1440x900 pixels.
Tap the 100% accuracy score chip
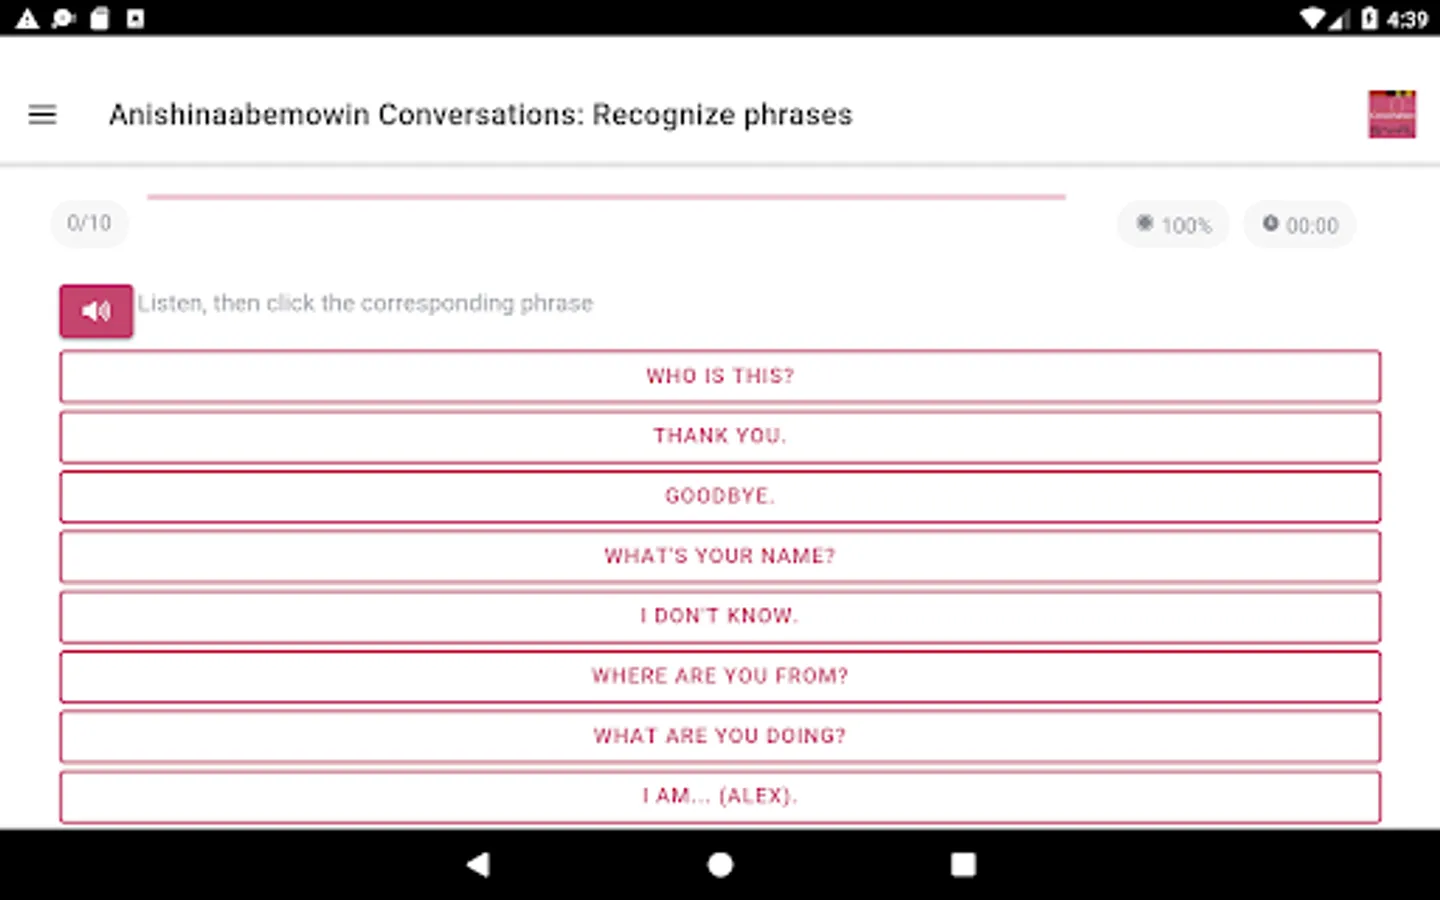click(1173, 225)
